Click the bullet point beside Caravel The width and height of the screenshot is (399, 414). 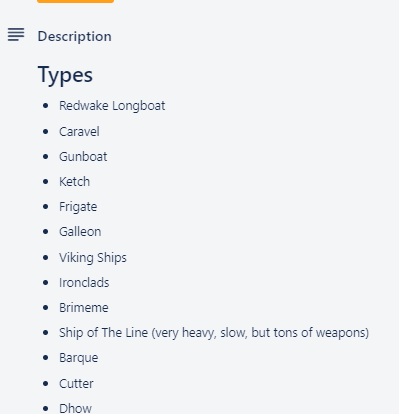click(46, 132)
